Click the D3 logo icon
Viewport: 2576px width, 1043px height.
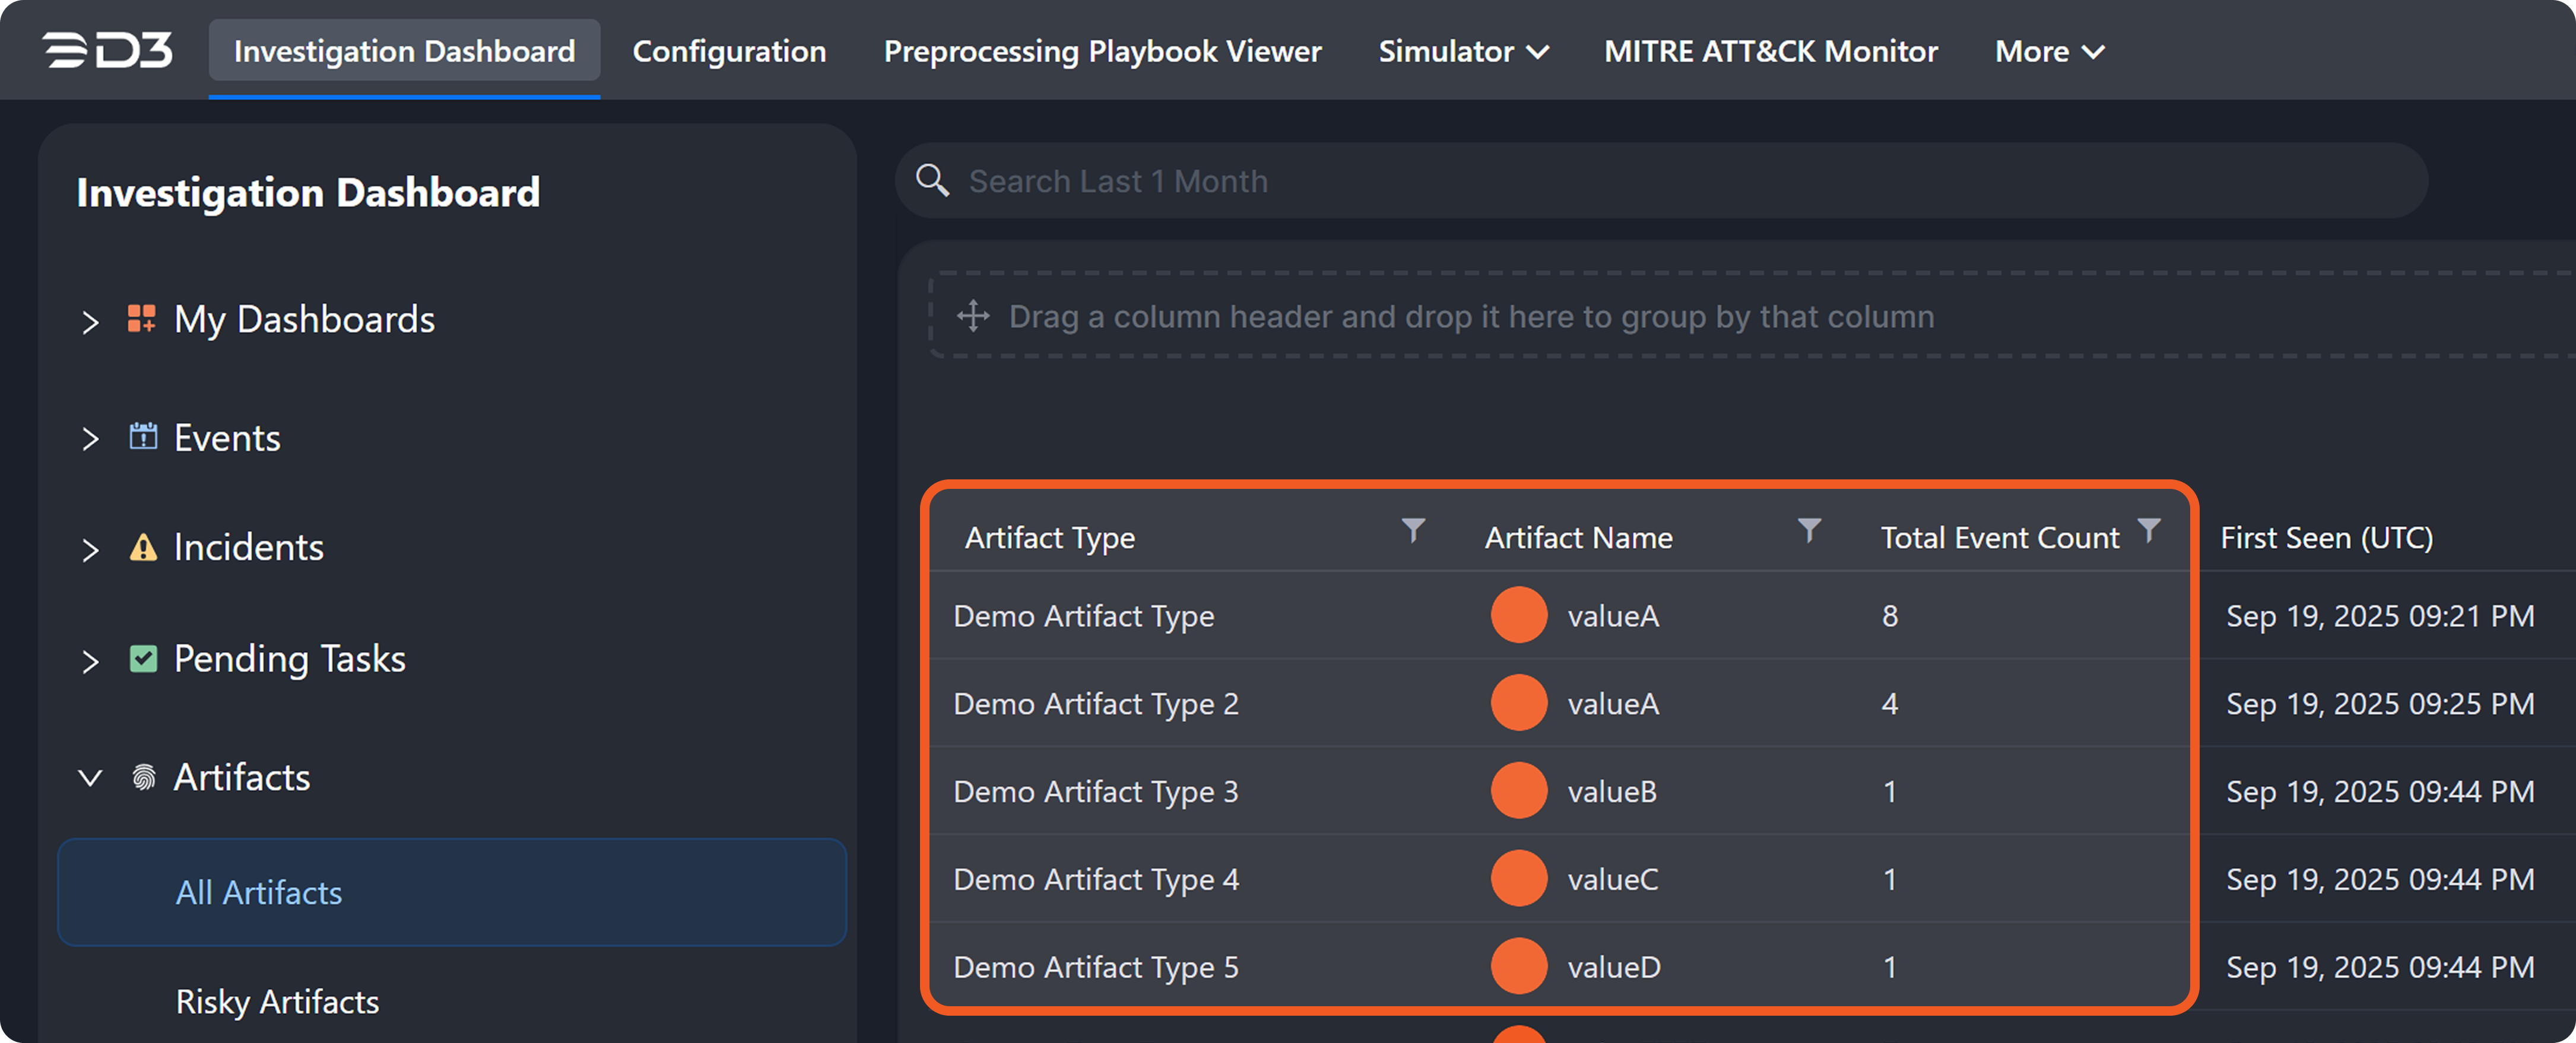click(107, 50)
